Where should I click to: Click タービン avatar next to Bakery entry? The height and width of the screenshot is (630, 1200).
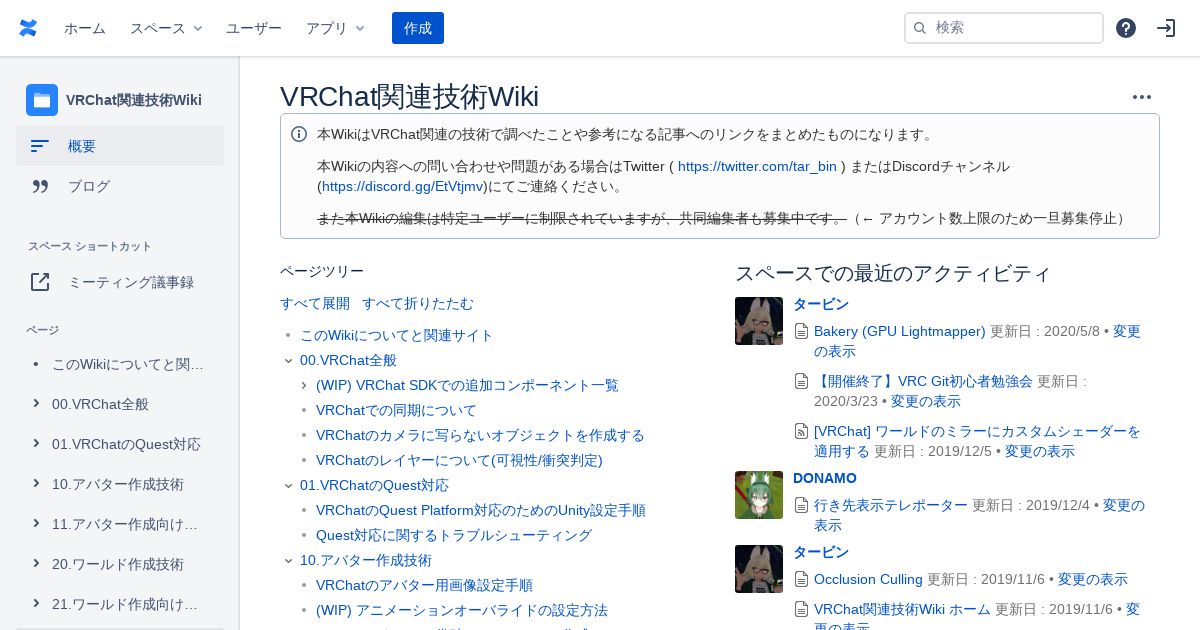click(759, 321)
